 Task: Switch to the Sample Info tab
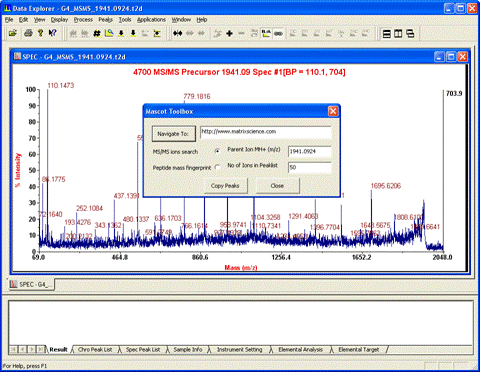188,349
